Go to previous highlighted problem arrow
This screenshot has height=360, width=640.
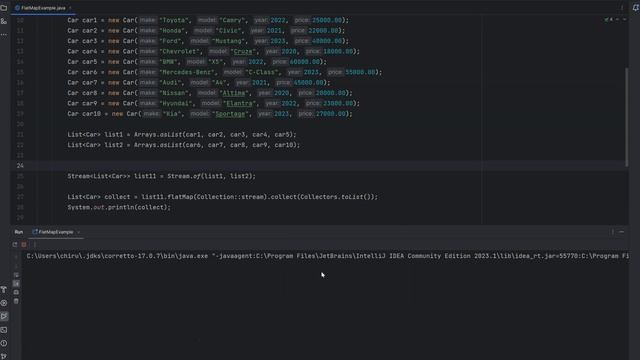click(x=618, y=19)
